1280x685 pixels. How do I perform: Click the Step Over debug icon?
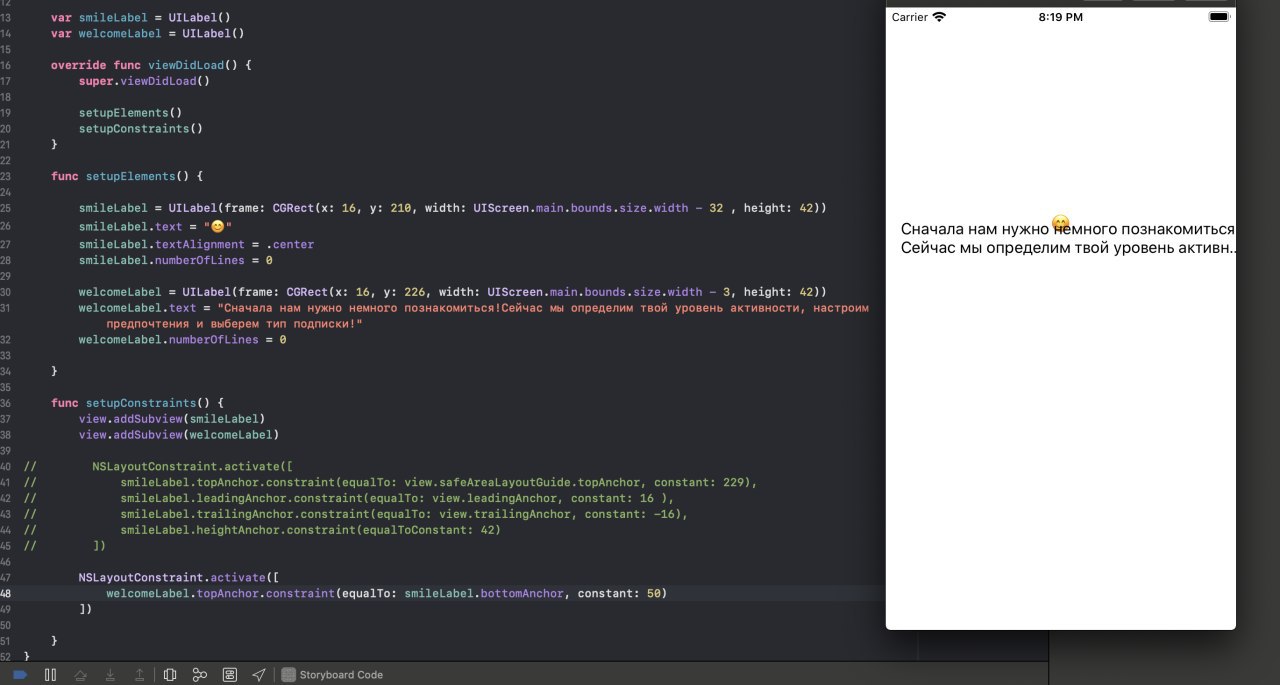click(x=80, y=675)
